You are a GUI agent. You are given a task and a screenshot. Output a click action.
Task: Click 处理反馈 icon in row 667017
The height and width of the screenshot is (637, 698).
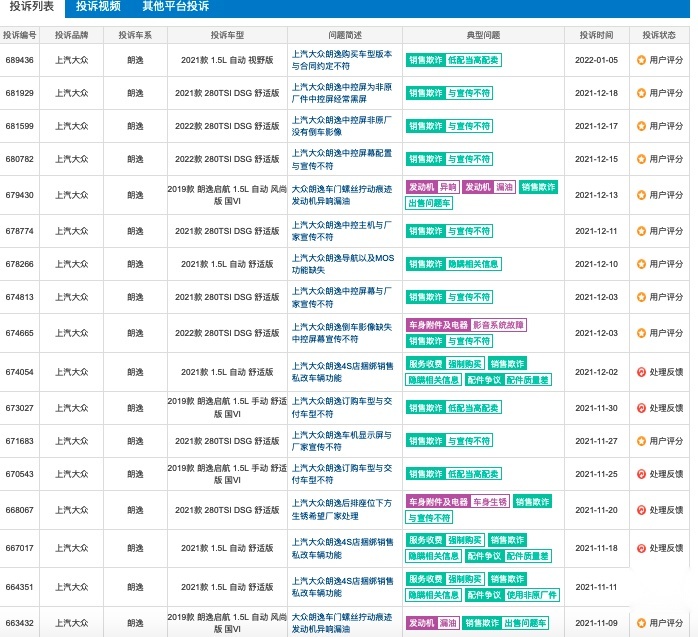tap(641, 548)
